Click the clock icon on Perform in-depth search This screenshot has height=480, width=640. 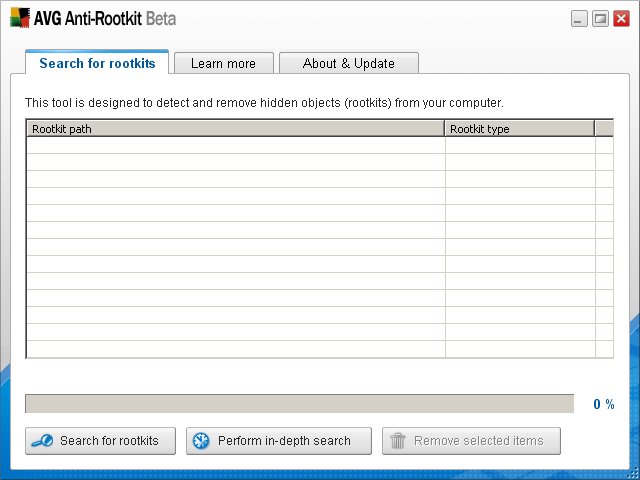[201, 441]
